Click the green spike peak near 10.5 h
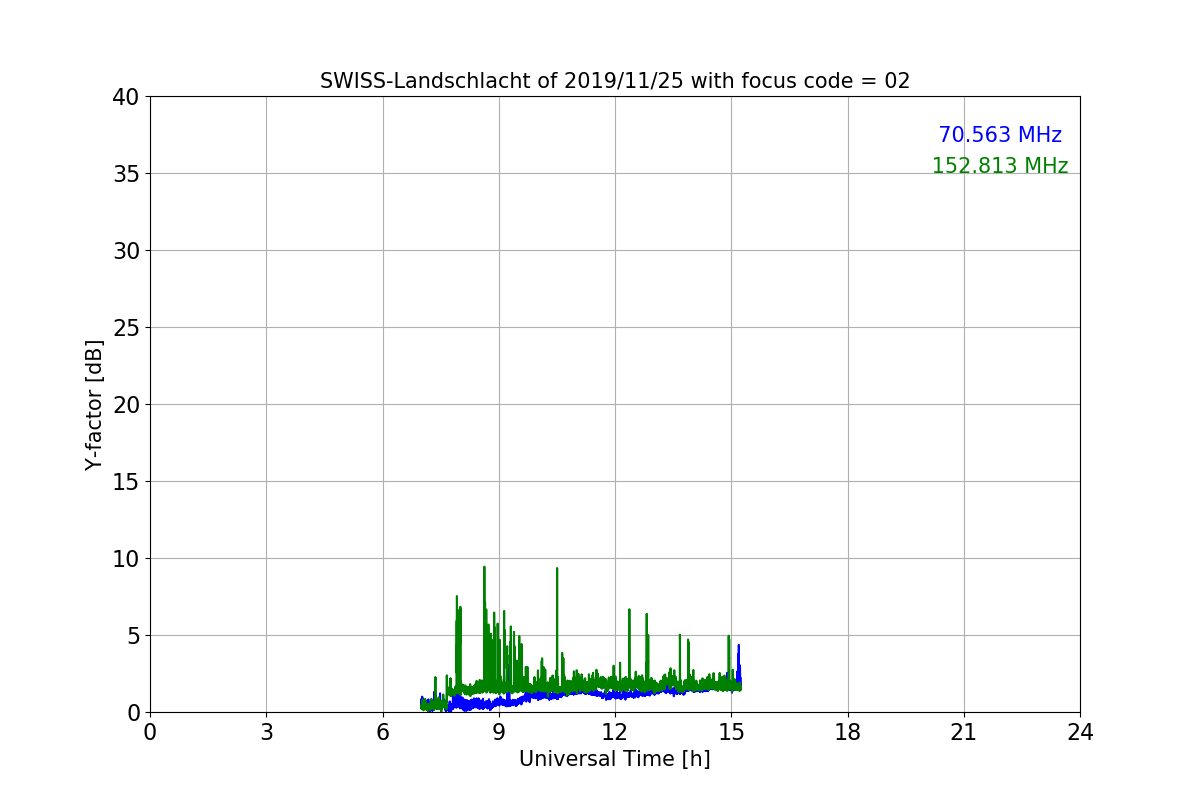 [x=557, y=569]
